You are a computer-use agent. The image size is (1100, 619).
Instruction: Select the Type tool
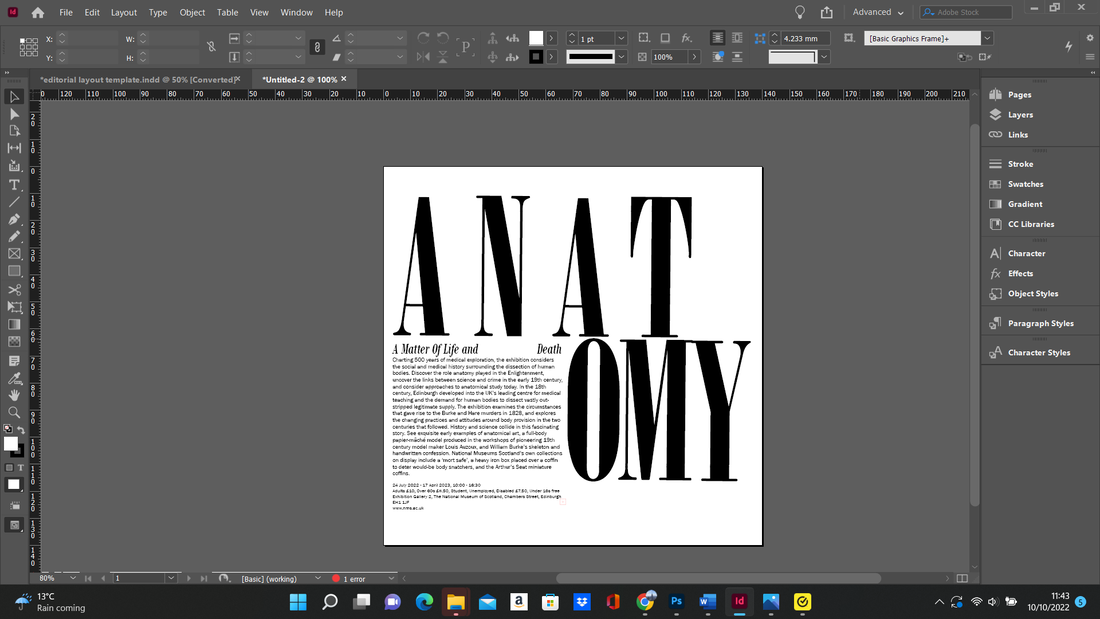pyautogui.click(x=14, y=185)
